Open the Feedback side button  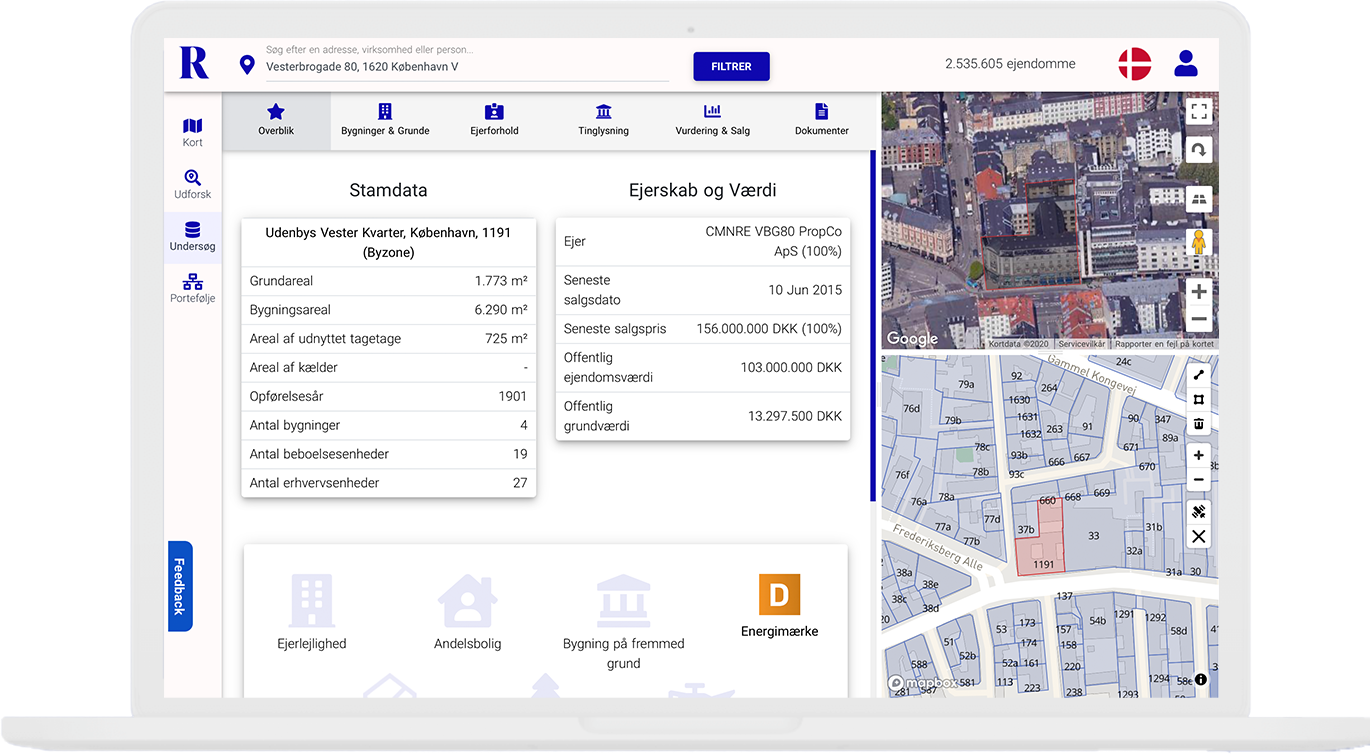point(180,586)
